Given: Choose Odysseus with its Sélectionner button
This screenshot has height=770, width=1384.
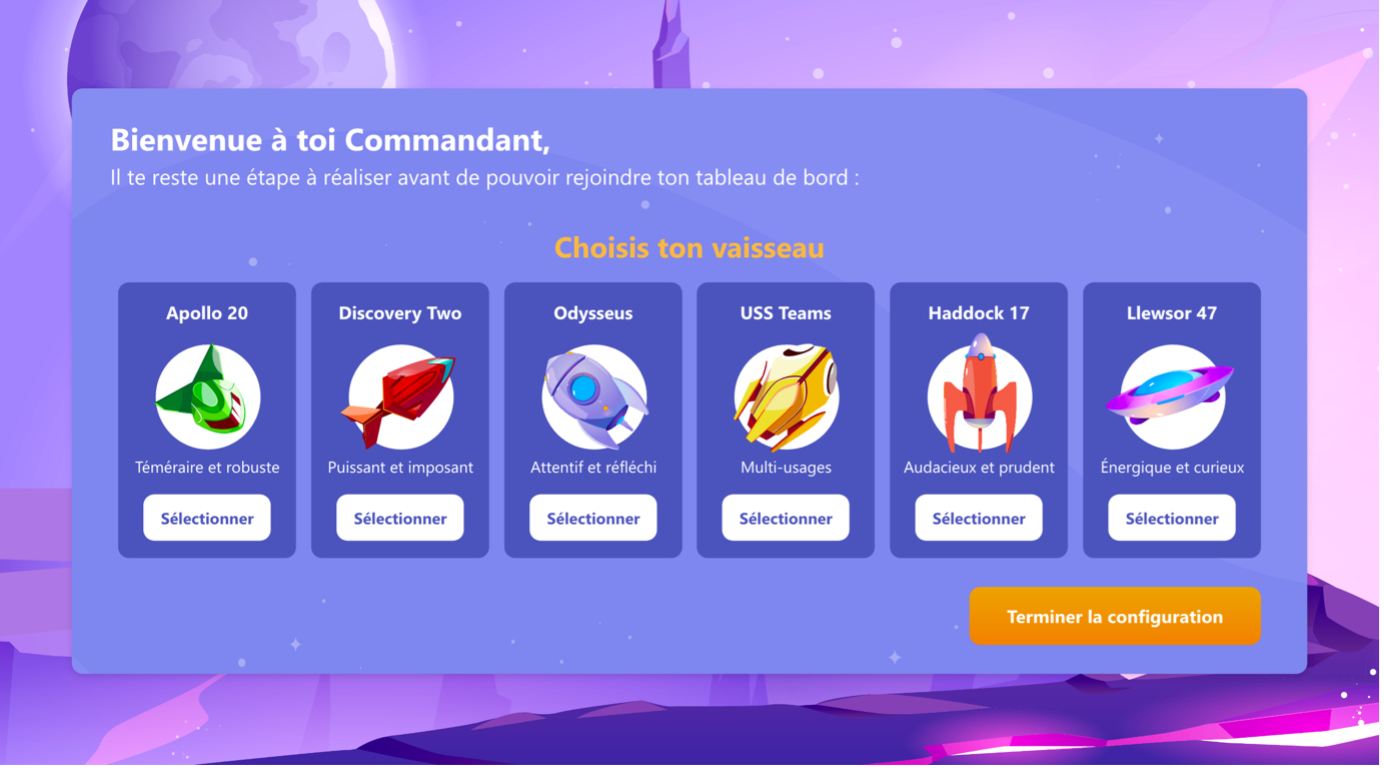Looking at the screenshot, I should coord(593,518).
